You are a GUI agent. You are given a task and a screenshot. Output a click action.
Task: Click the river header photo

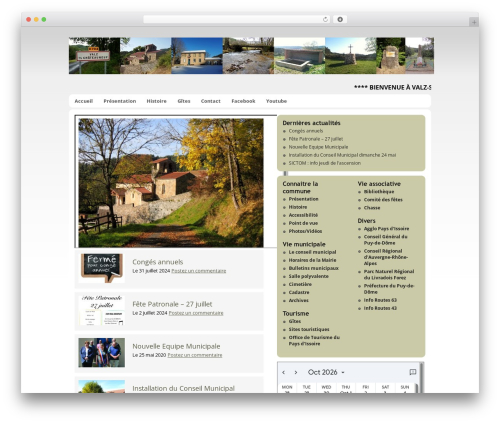pos(248,55)
